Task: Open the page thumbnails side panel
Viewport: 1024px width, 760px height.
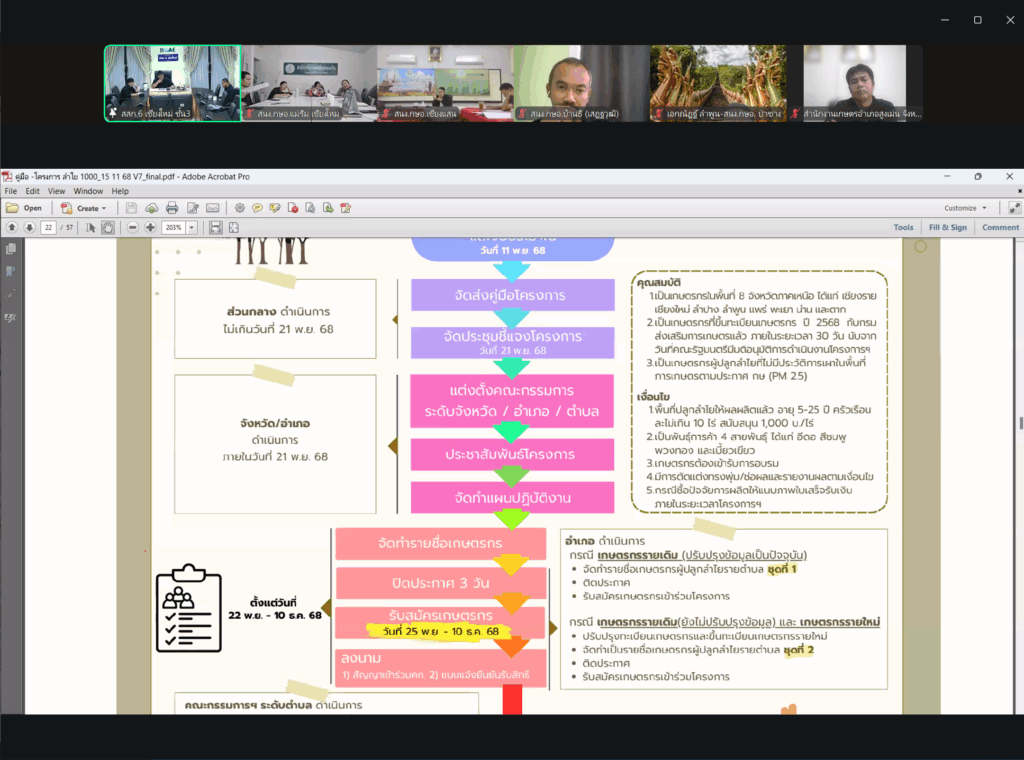Action: tap(11, 249)
